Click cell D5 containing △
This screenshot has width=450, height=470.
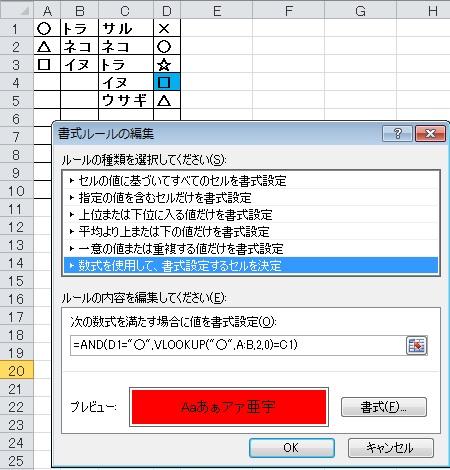click(167, 100)
